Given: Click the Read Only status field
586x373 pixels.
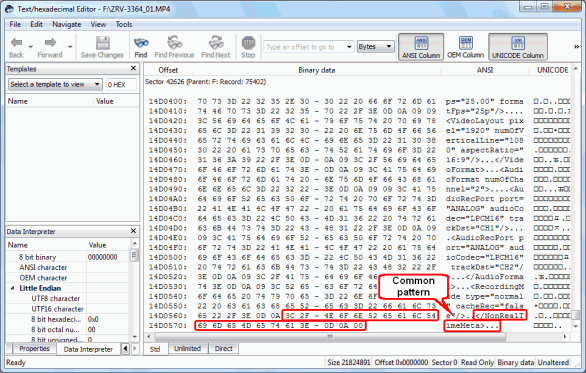Looking at the screenshot, I should coord(477,362).
